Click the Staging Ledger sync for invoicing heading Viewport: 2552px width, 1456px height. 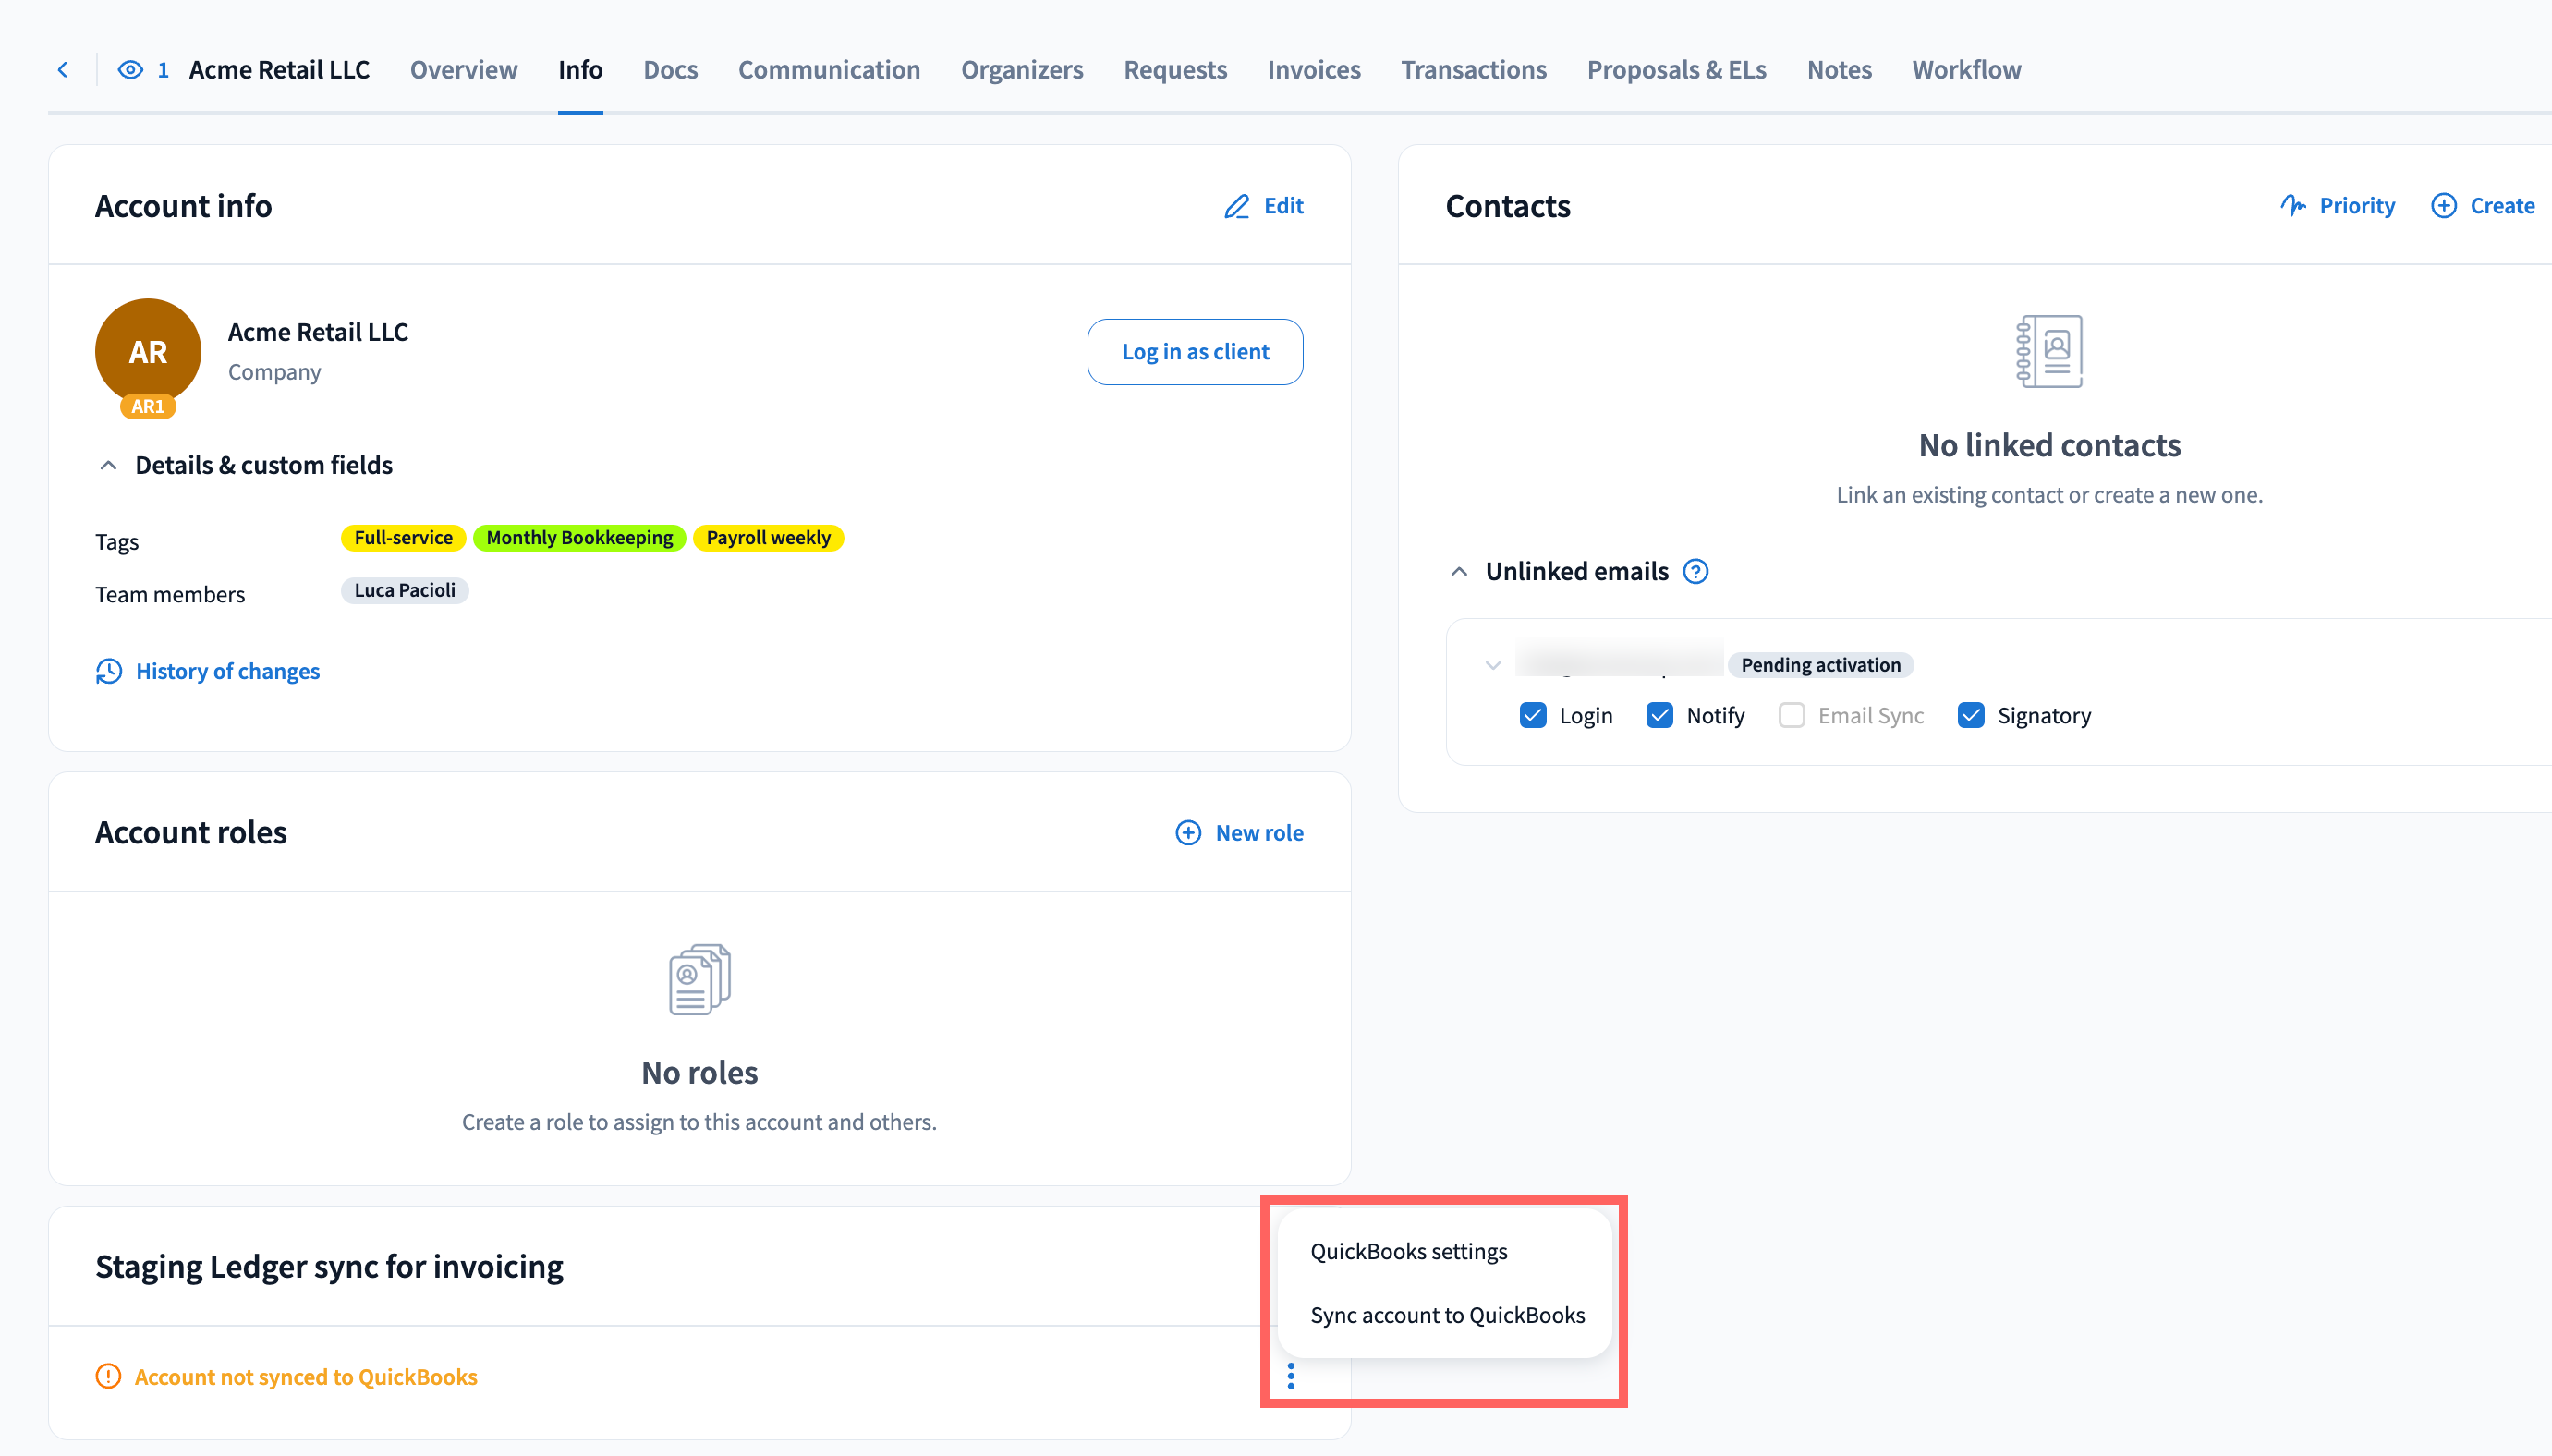coord(329,1266)
